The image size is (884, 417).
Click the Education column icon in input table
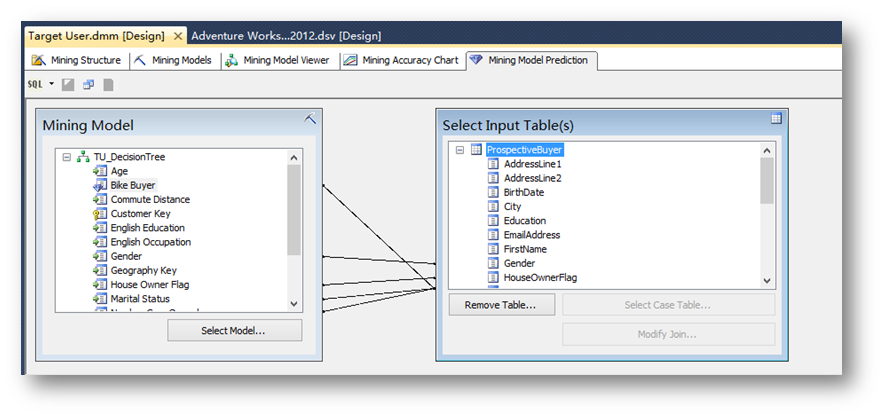tap(493, 221)
